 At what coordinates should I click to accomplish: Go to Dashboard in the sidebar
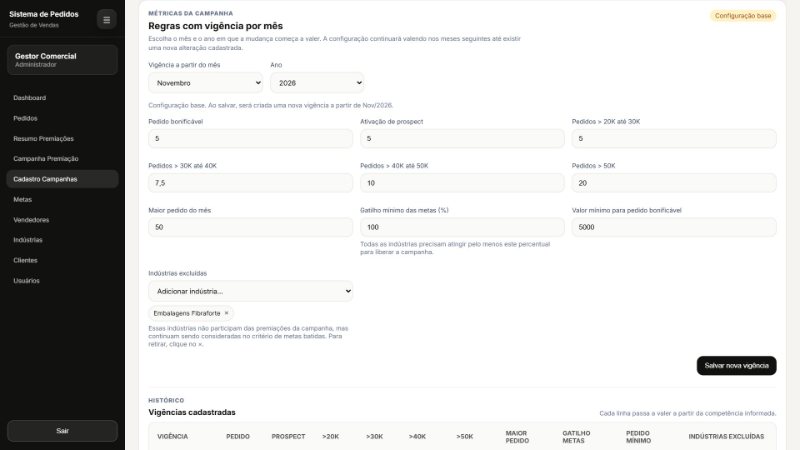[62, 98]
